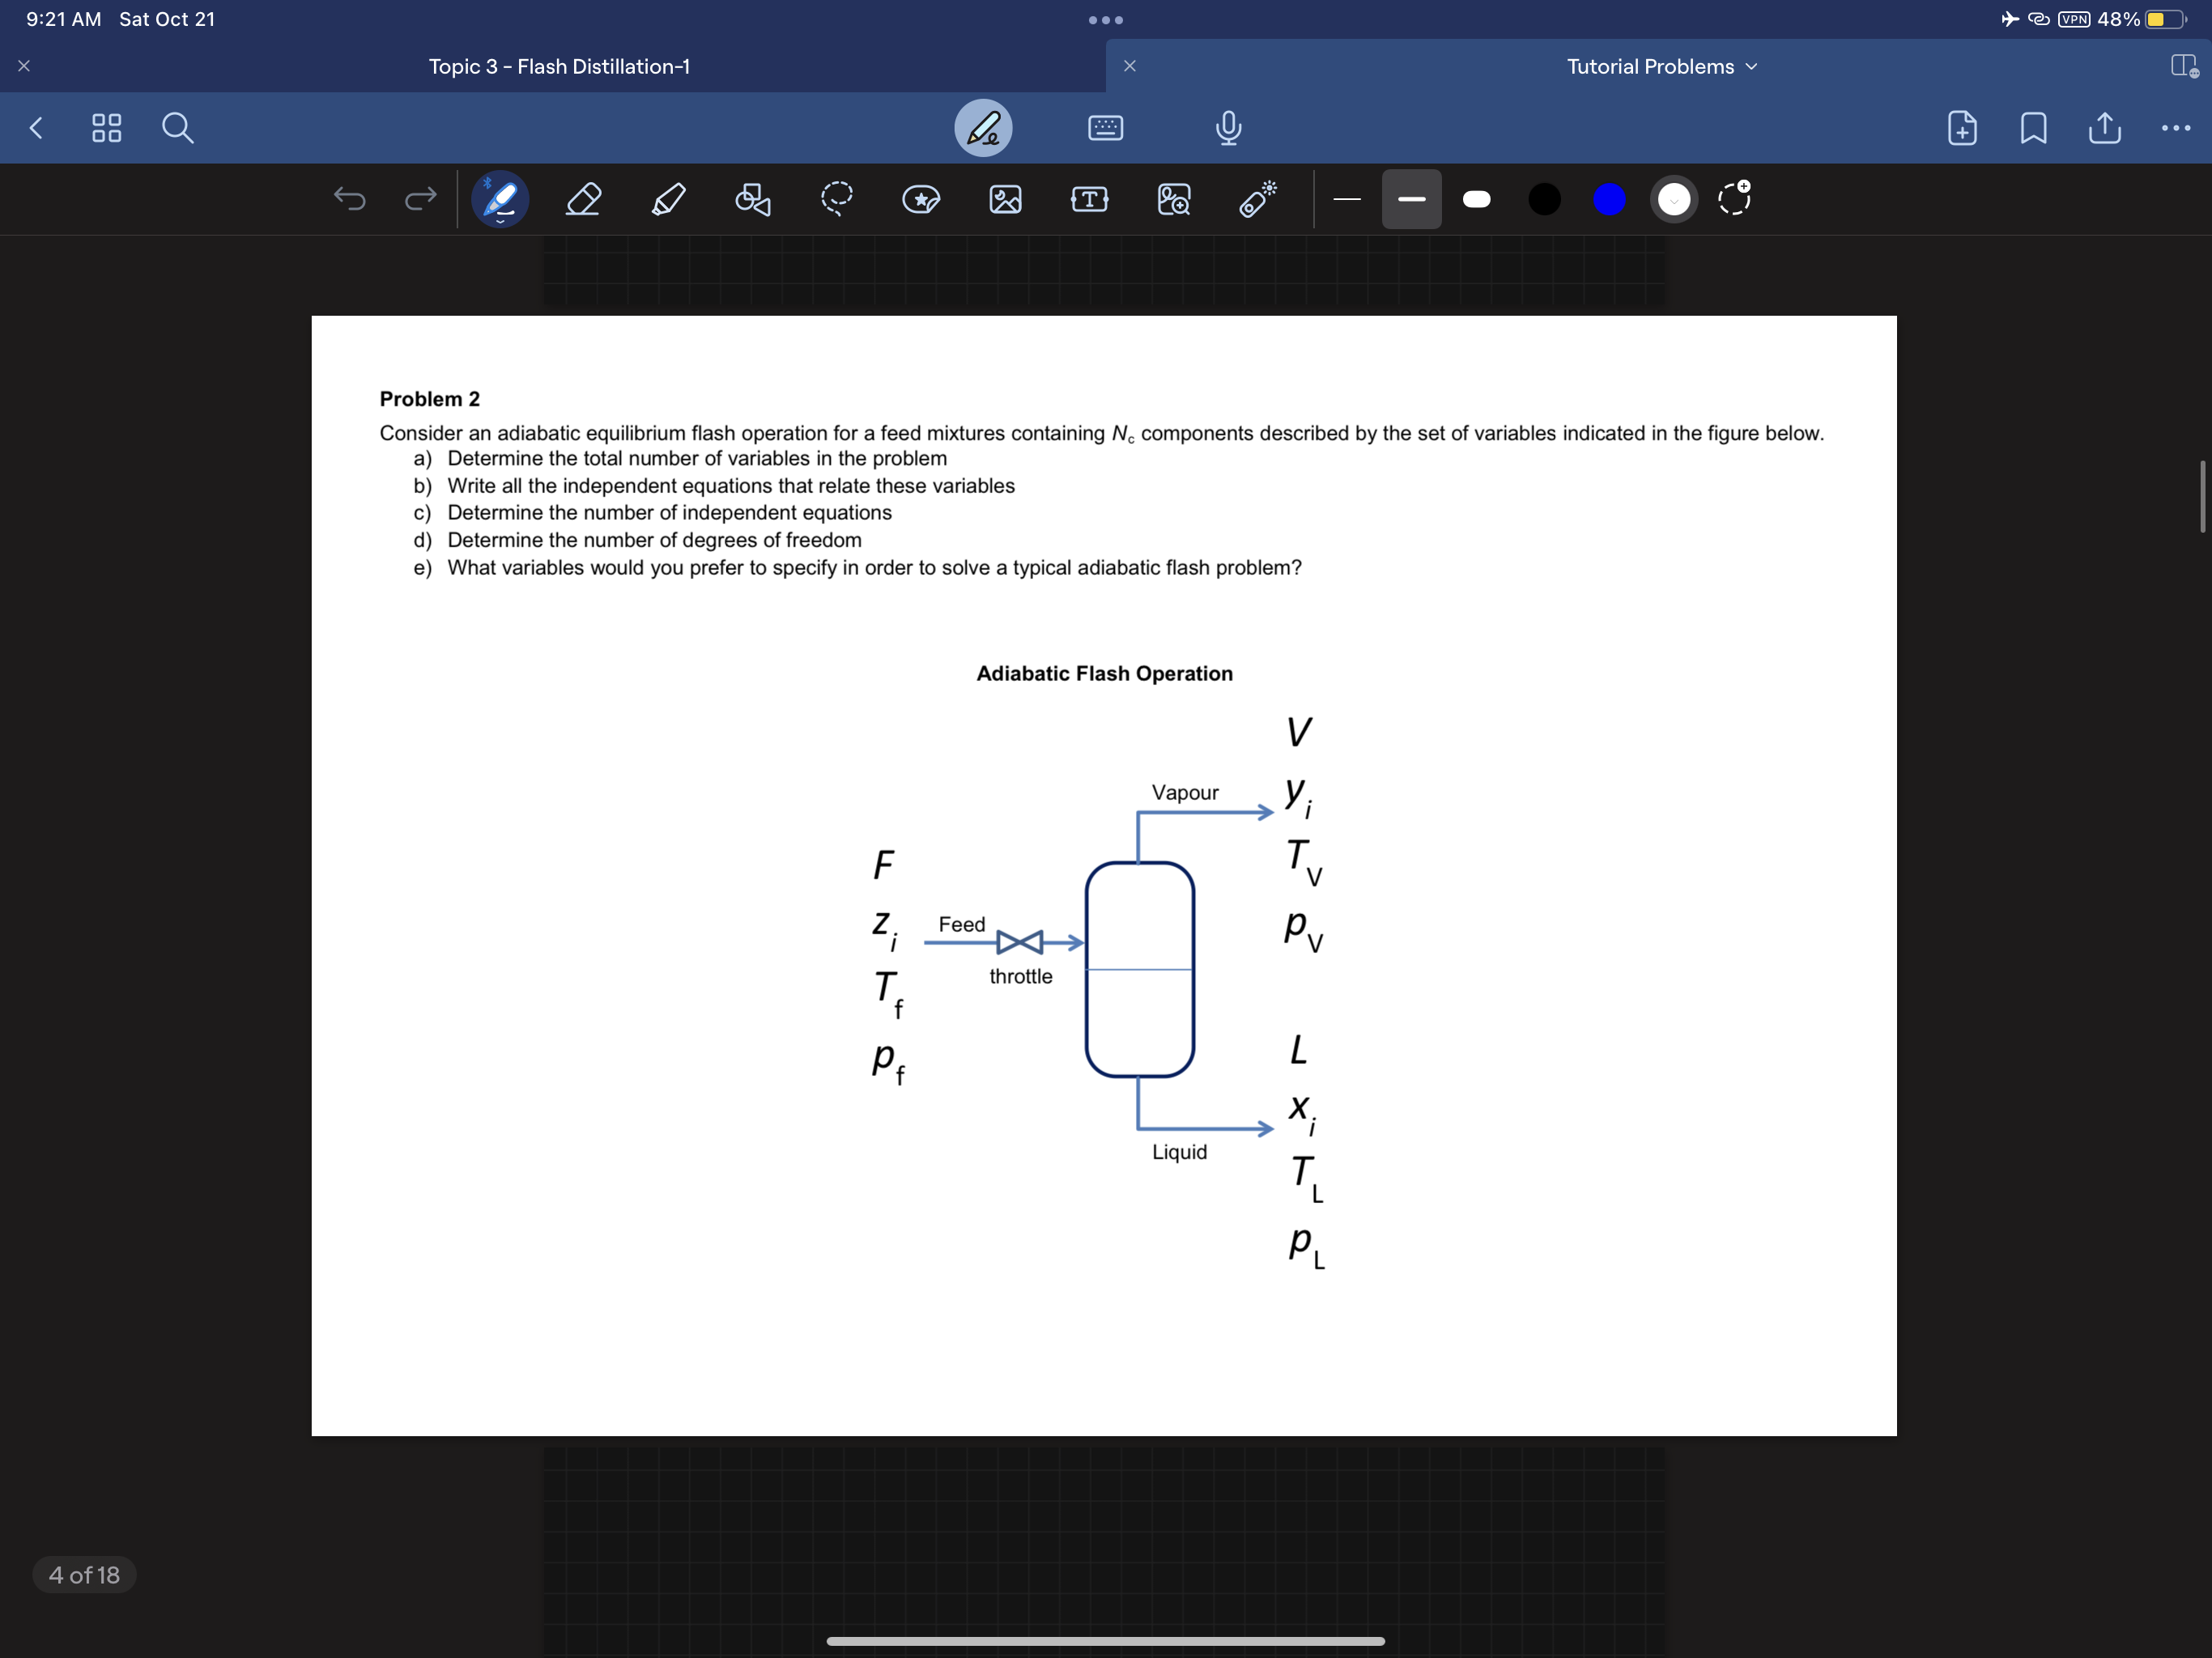The image size is (2212, 1658).
Task: Open the more options ellipsis menu
Action: coord(2176,128)
